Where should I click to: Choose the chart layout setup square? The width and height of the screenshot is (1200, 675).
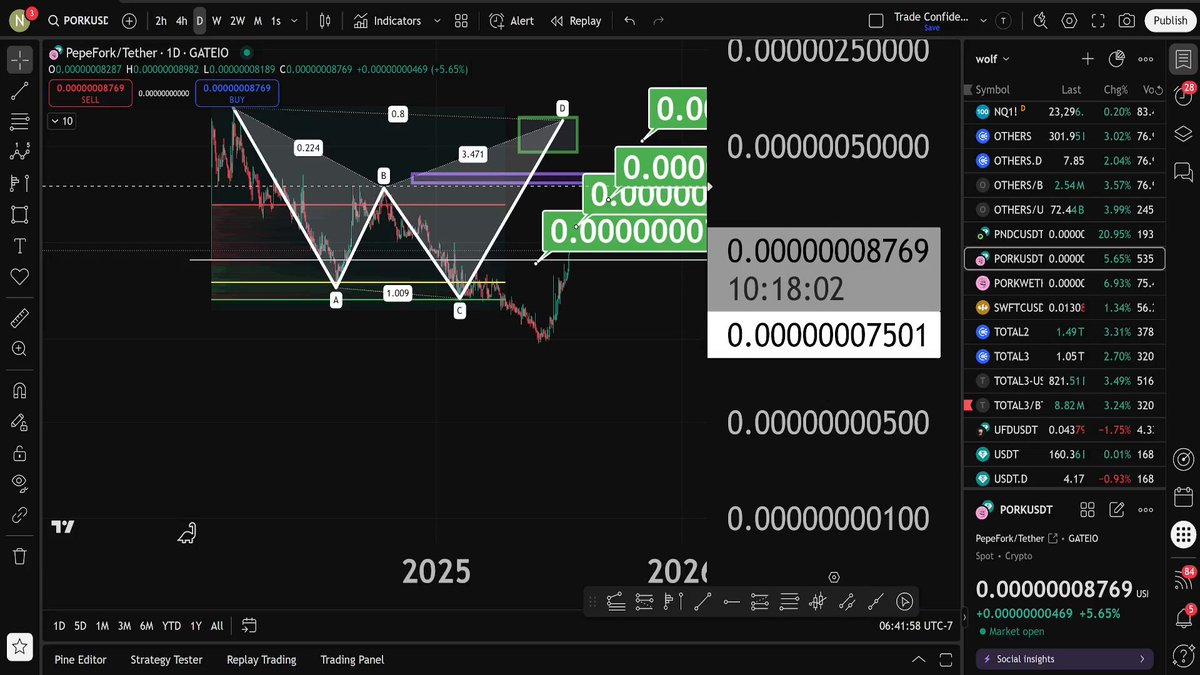876,20
